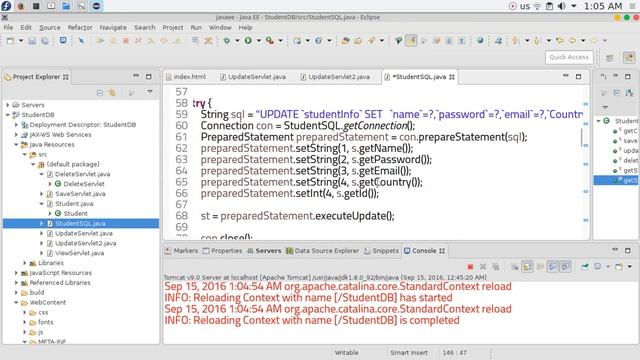Run the program with green Run icon
This screenshot has width=640, height=360.
click(248, 40)
